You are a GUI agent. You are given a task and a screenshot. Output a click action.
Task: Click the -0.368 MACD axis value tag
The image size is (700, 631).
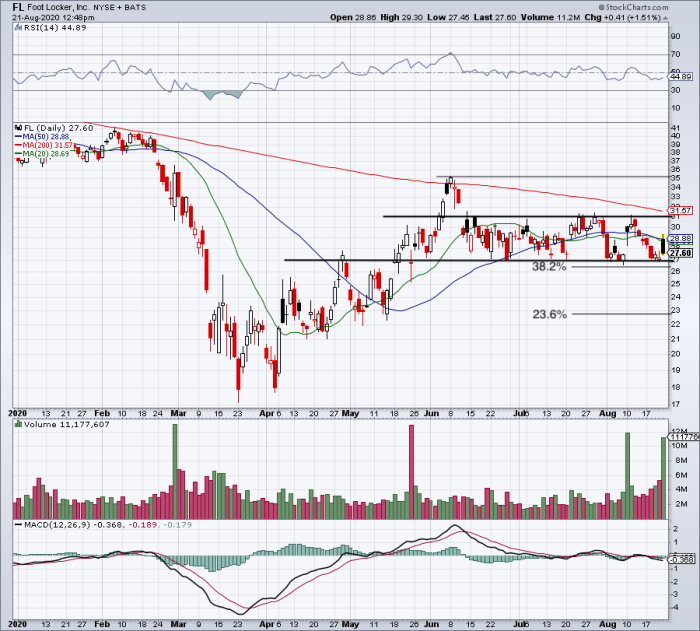tap(682, 560)
